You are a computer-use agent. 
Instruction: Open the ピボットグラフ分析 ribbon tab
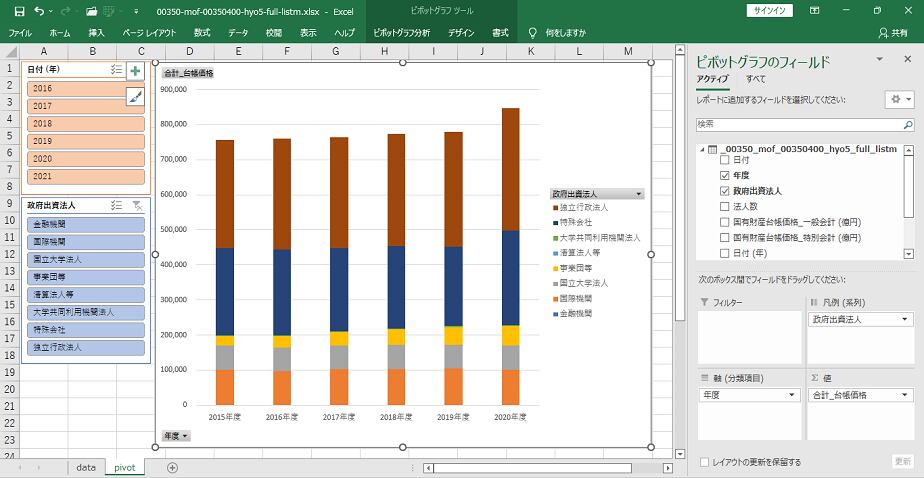pyautogui.click(x=400, y=33)
